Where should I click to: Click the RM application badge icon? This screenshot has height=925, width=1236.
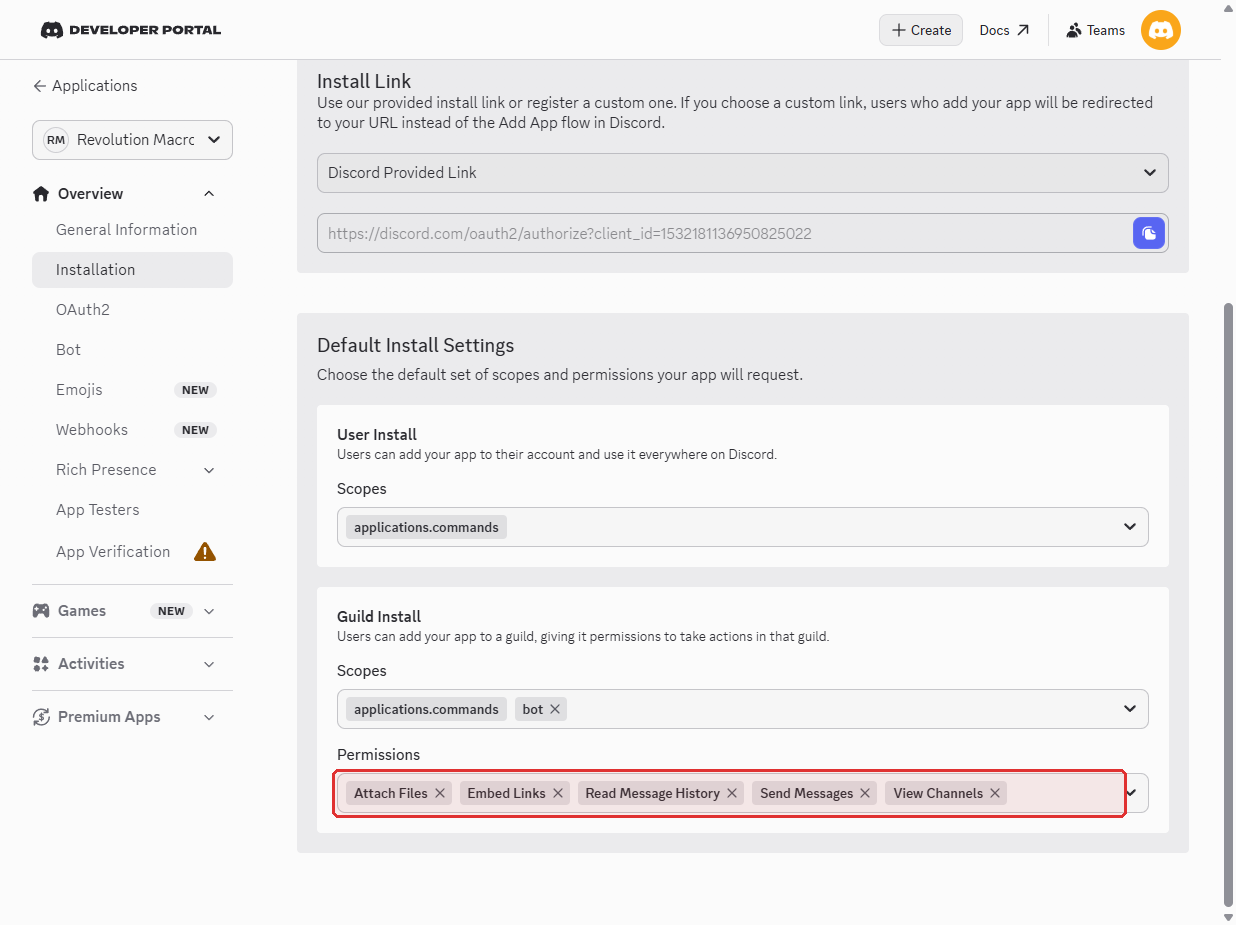(56, 140)
